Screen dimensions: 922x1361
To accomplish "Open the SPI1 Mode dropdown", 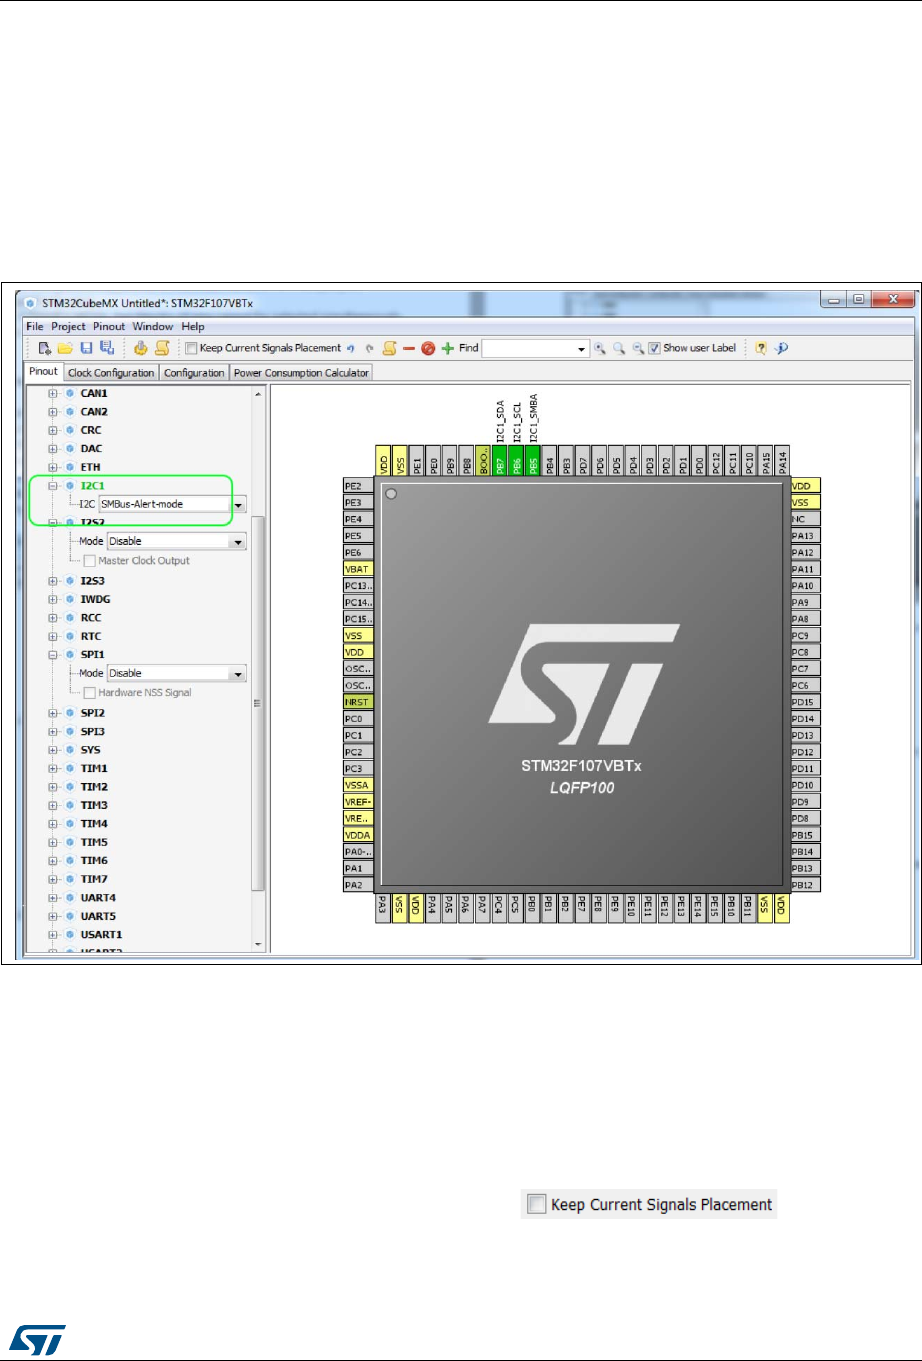I will coord(238,673).
